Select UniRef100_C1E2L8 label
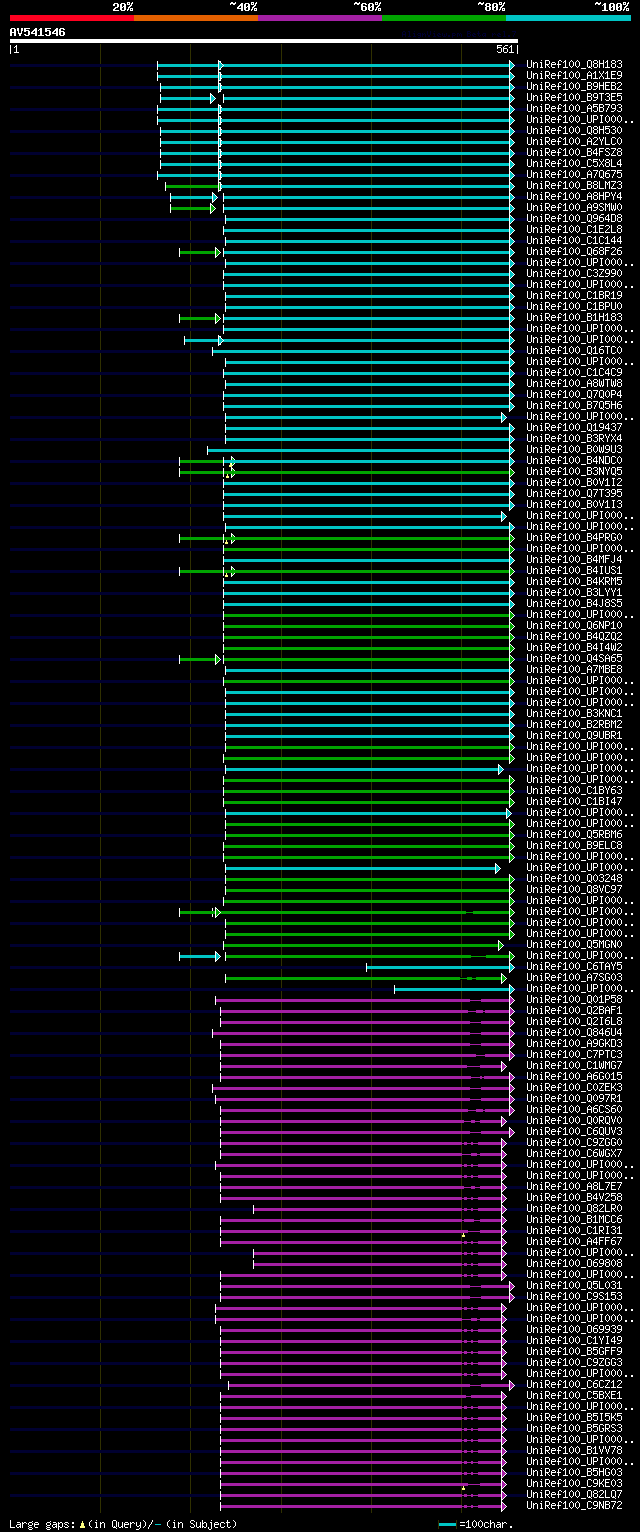The width and height of the screenshot is (640, 1532). (575, 229)
